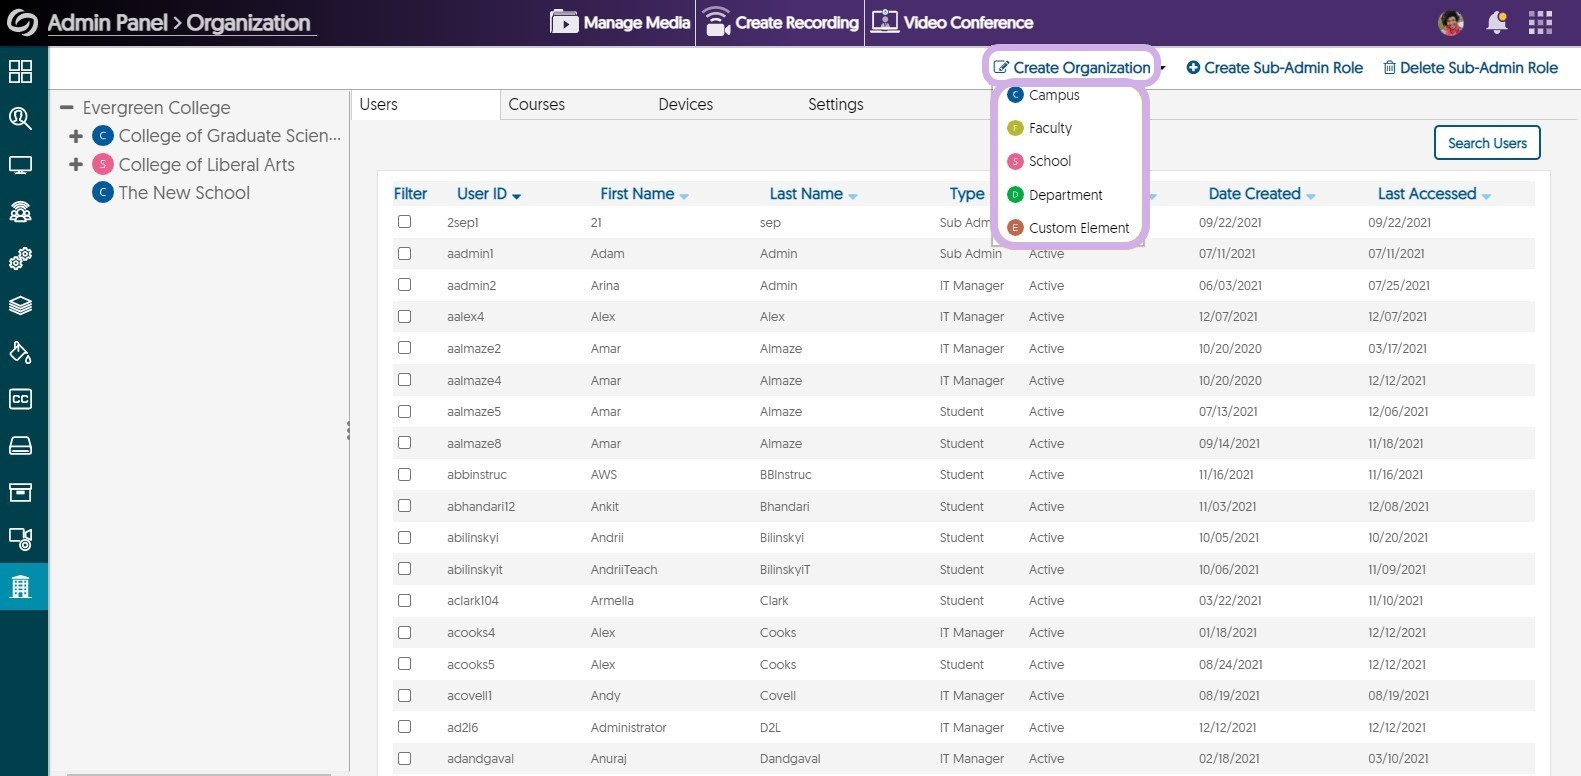1581x776 pixels.
Task: Click Delete Sub-Admin Role link
Action: [1470, 68]
